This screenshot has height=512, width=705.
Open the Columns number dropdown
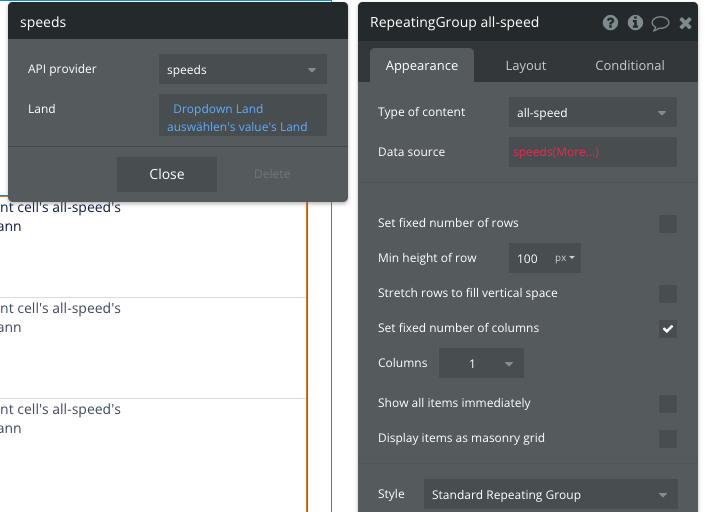pyautogui.click(x=481, y=363)
